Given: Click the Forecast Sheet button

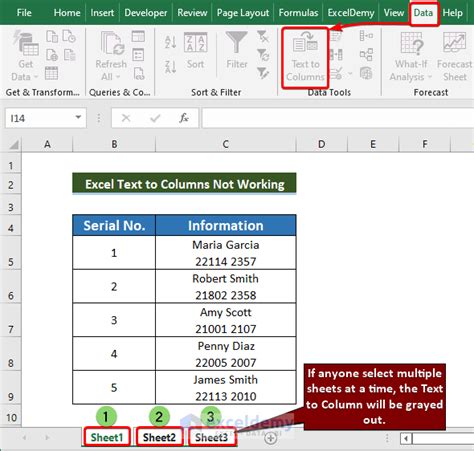Looking at the screenshot, I should coord(455,57).
